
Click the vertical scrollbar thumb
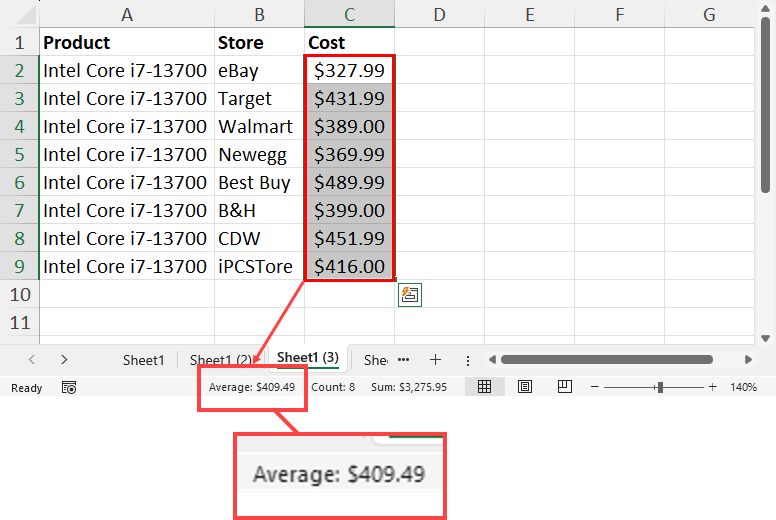click(x=766, y=105)
